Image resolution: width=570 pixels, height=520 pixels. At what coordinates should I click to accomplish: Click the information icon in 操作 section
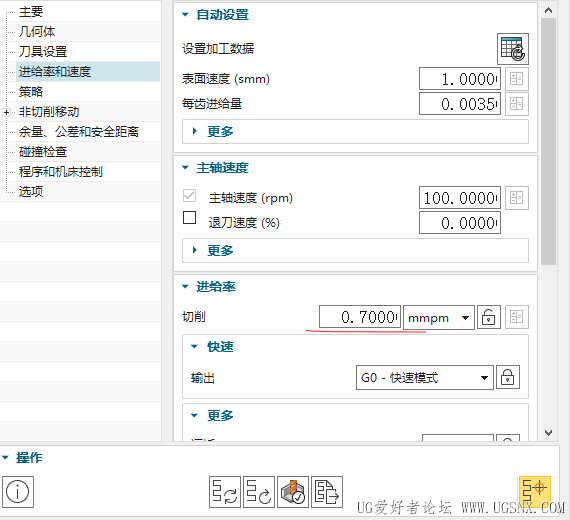pyautogui.click(x=18, y=492)
